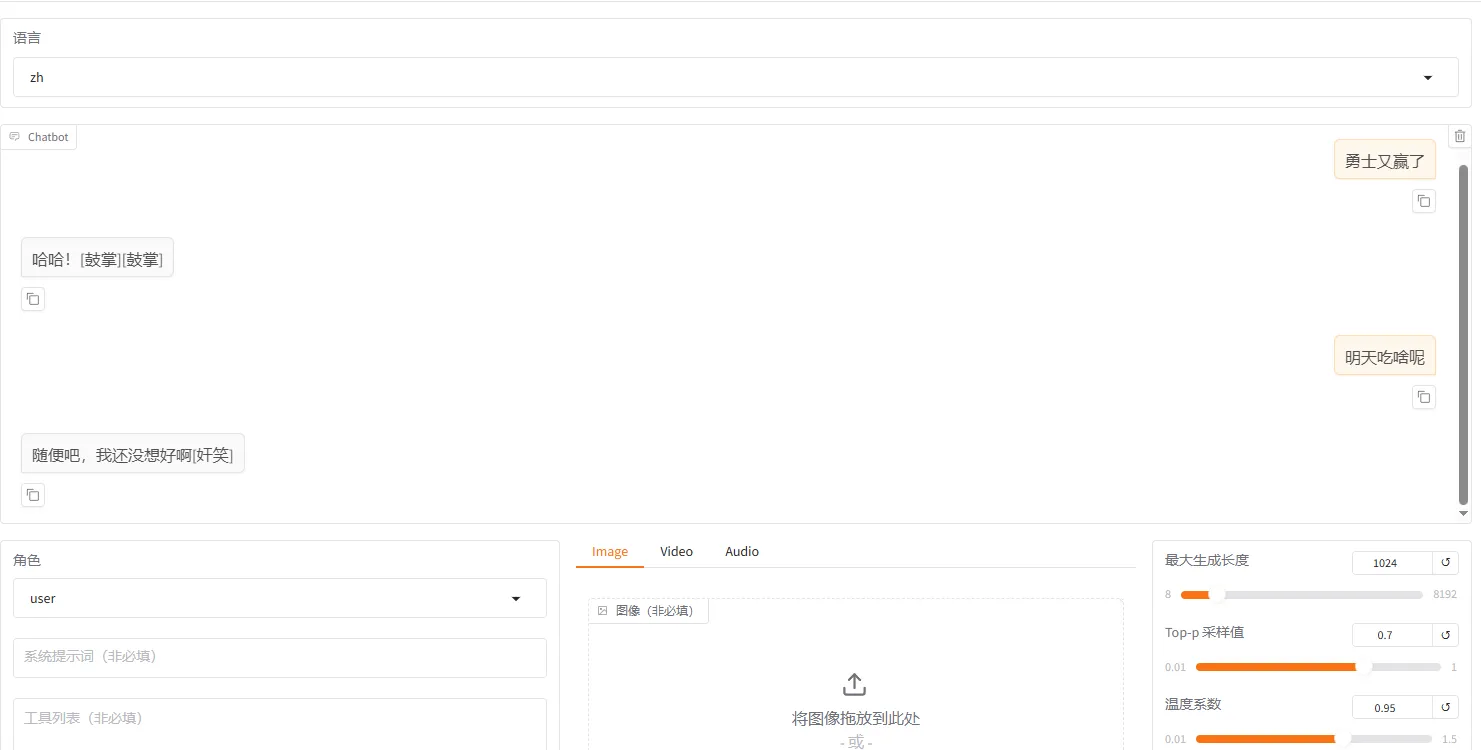The image size is (1481, 750).
Task: Reset 最大生成长度 to default
Action: coord(1445,563)
